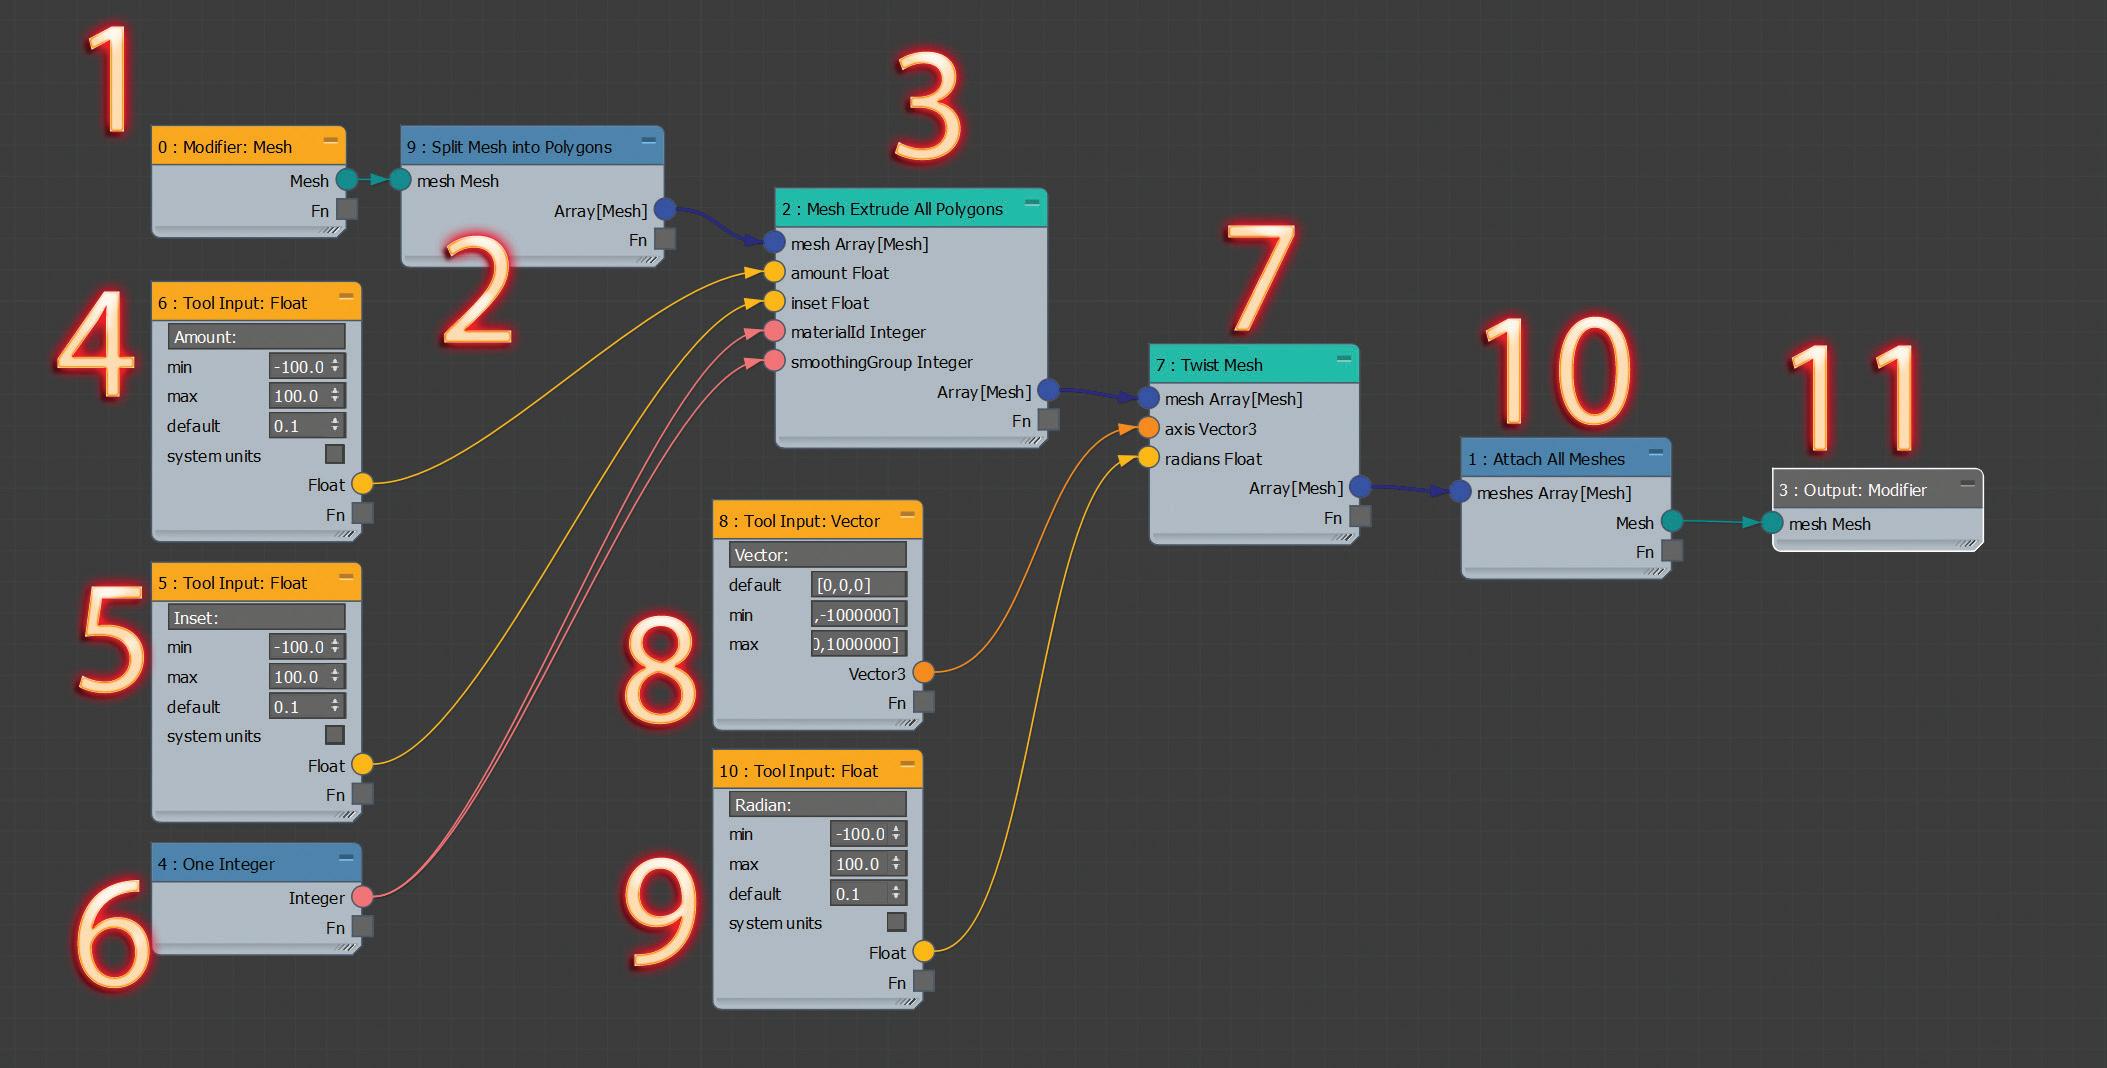Click the max spinner in Radian node

[x=868, y=863]
